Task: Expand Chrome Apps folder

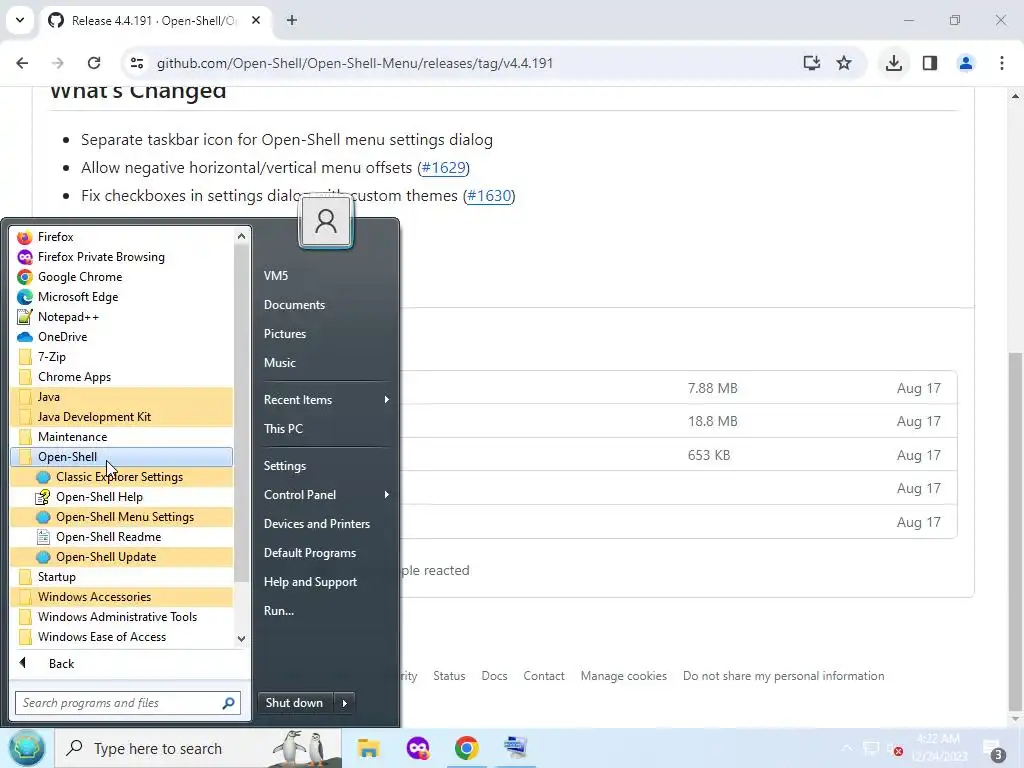Action: tap(121, 377)
